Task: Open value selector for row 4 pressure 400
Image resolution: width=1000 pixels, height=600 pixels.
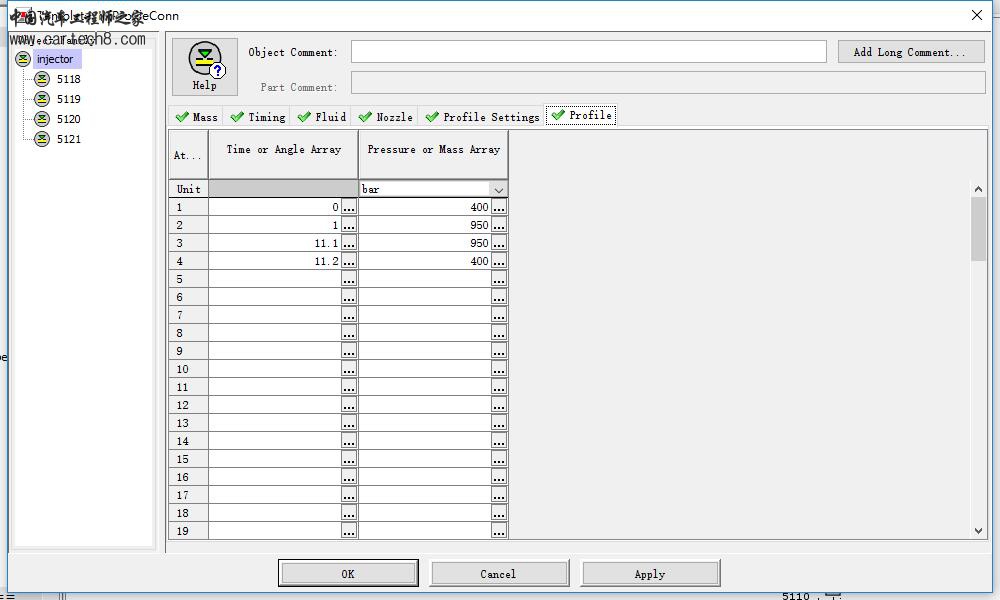Action: tap(499, 261)
